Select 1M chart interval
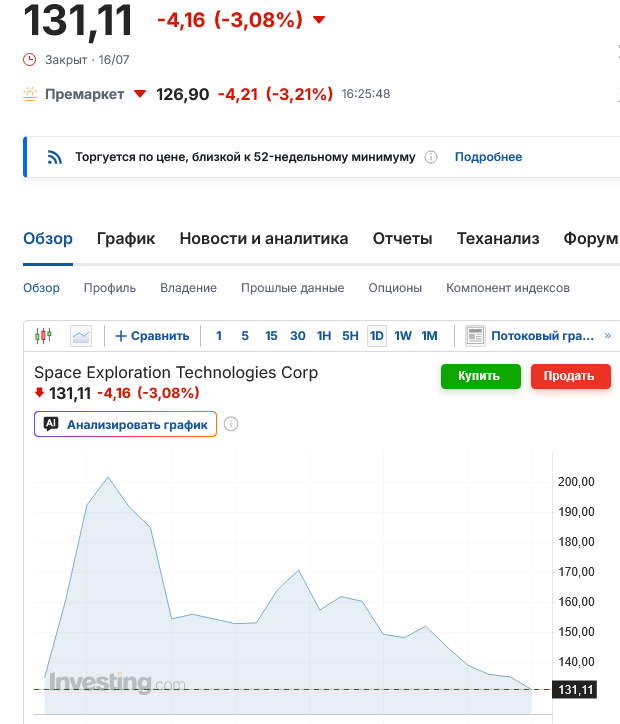620x724 pixels. point(429,336)
